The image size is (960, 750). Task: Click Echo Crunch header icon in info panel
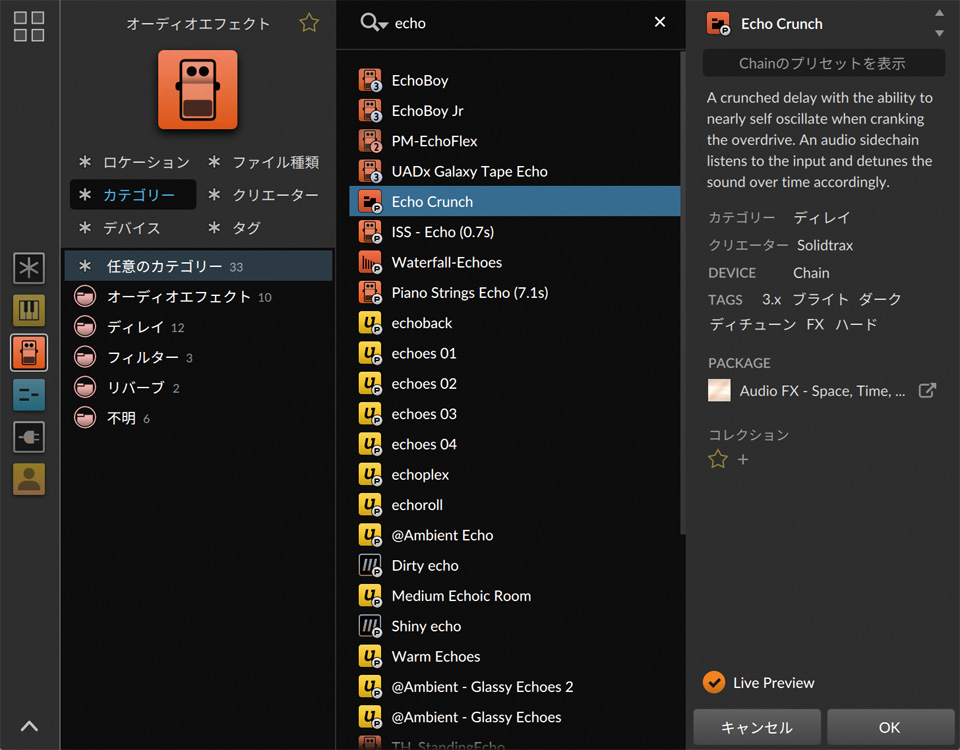(x=718, y=24)
